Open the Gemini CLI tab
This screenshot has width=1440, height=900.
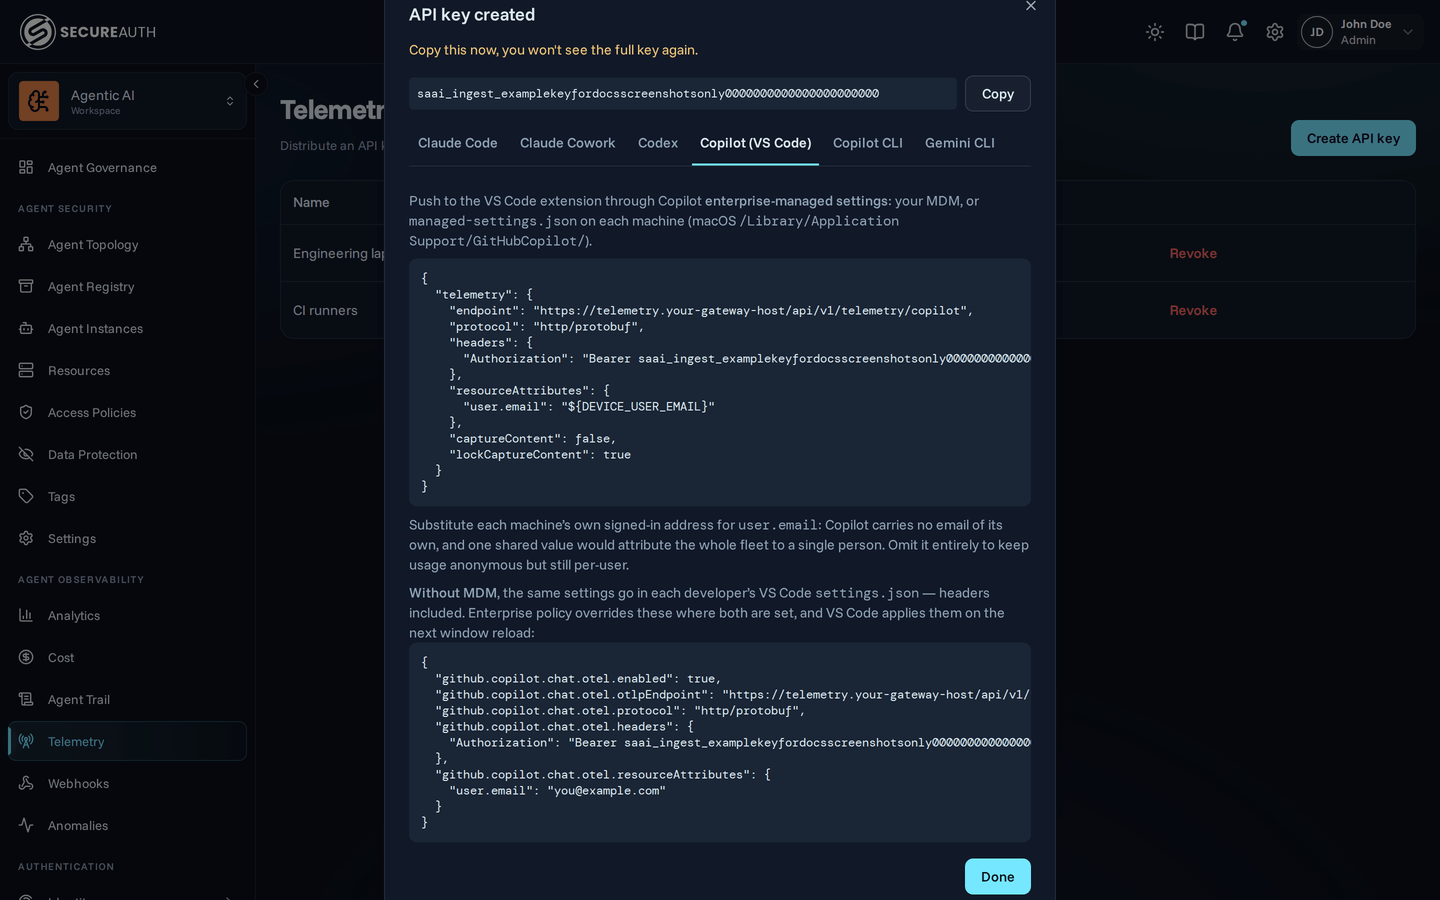960,143
